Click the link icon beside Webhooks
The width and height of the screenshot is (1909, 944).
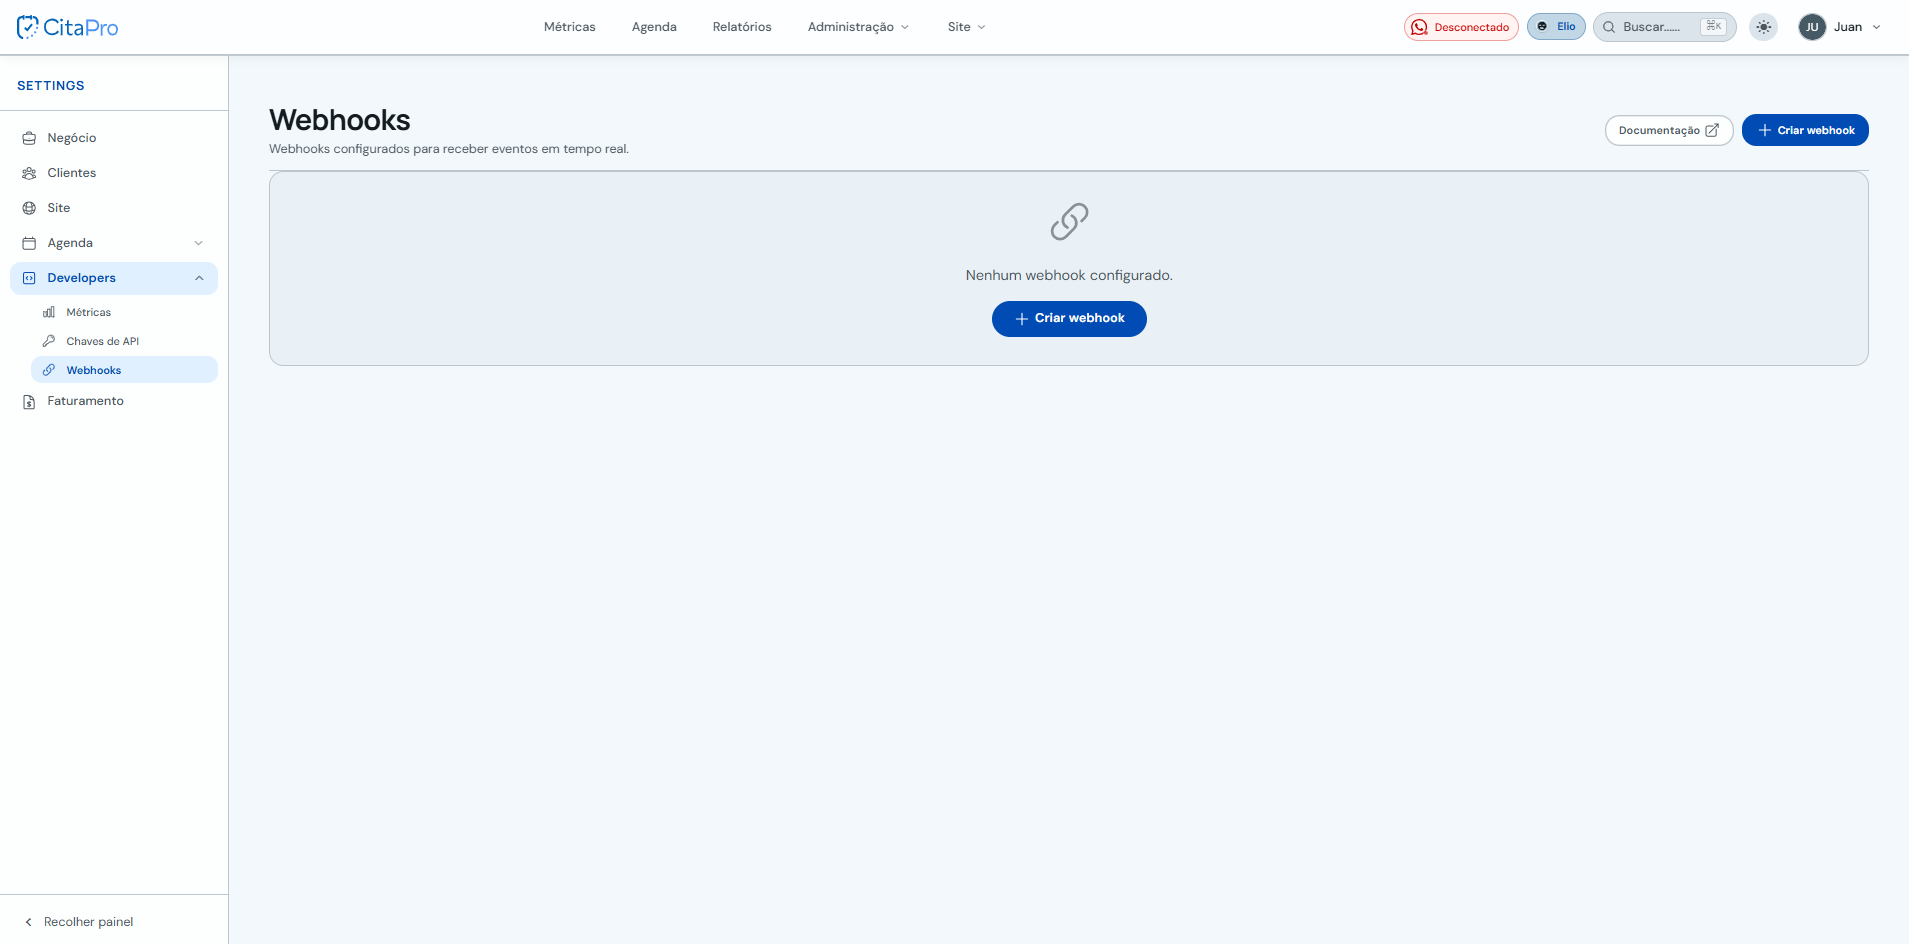coord(49,370)
